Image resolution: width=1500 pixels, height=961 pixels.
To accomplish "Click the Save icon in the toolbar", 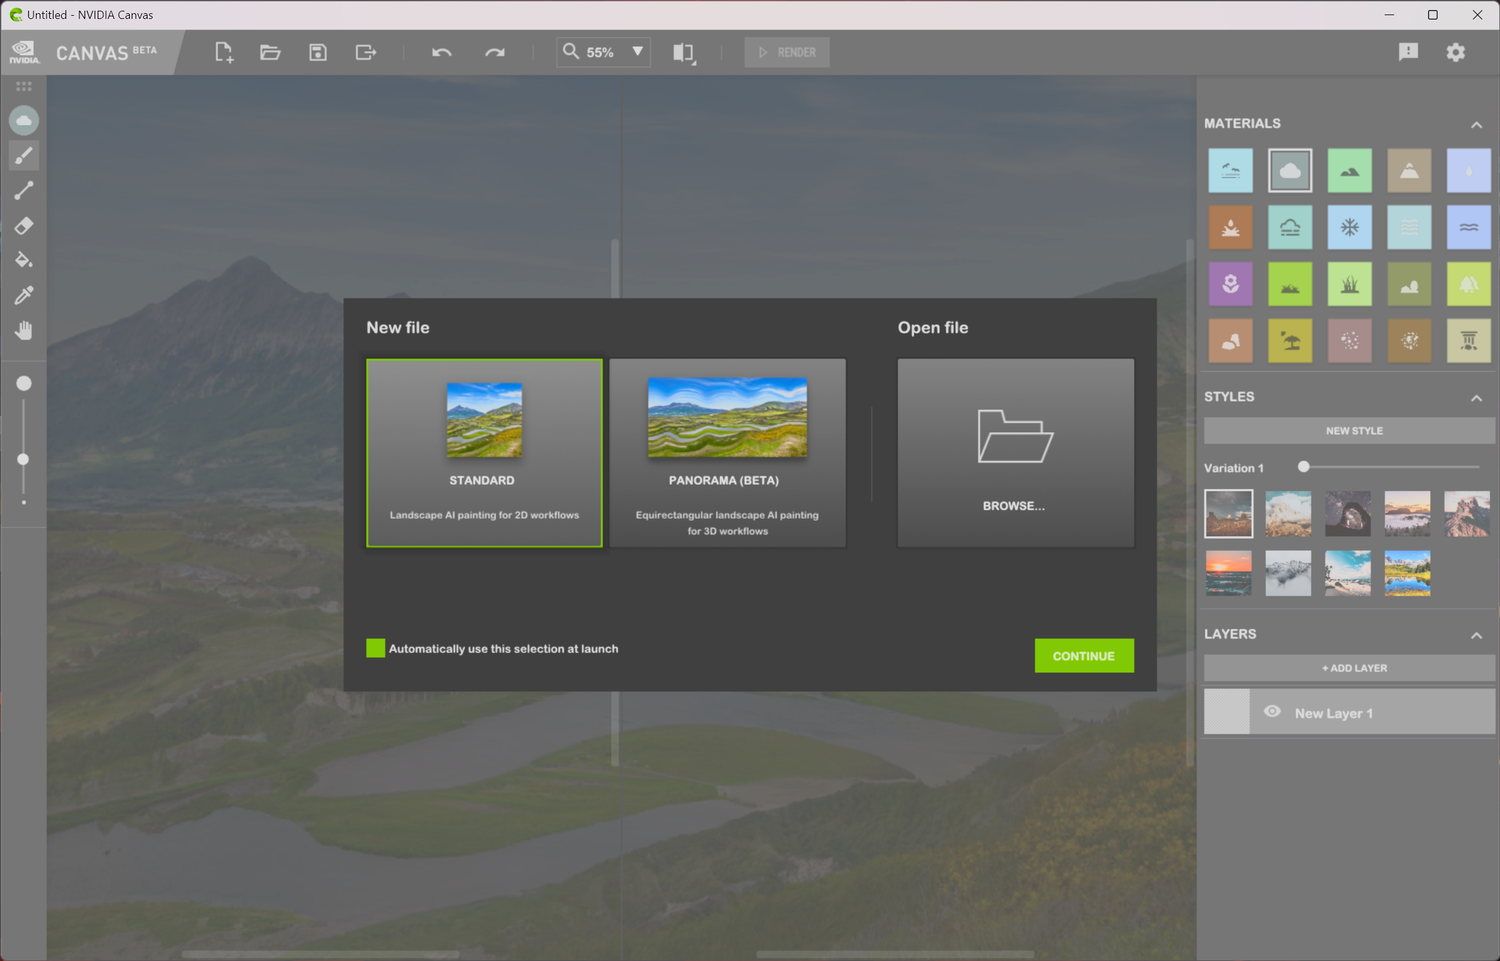I will [318, 52].
